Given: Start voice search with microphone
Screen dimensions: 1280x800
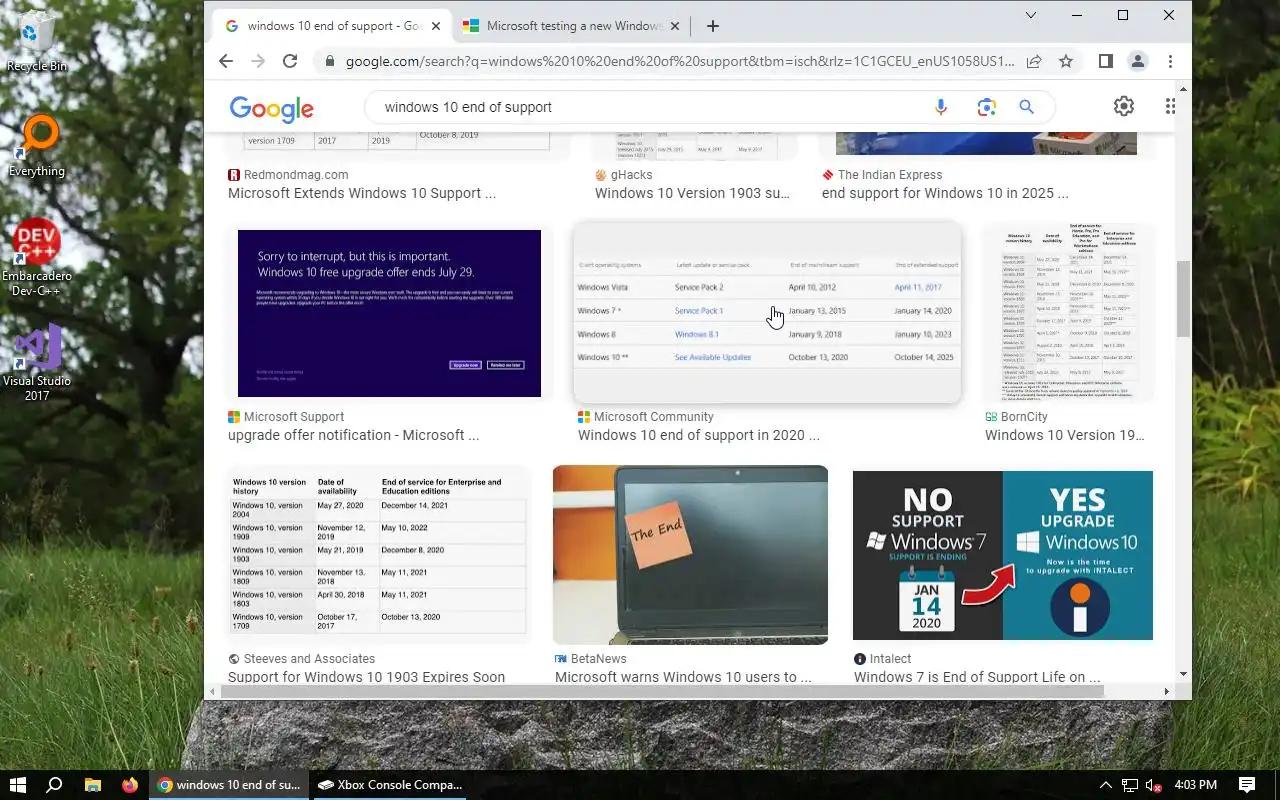Looking at the screenshot, I should click(x=940, y=107).
